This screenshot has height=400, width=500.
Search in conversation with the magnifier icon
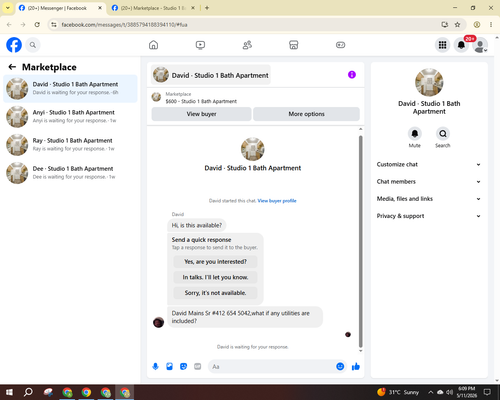click(x=443, y=134)
